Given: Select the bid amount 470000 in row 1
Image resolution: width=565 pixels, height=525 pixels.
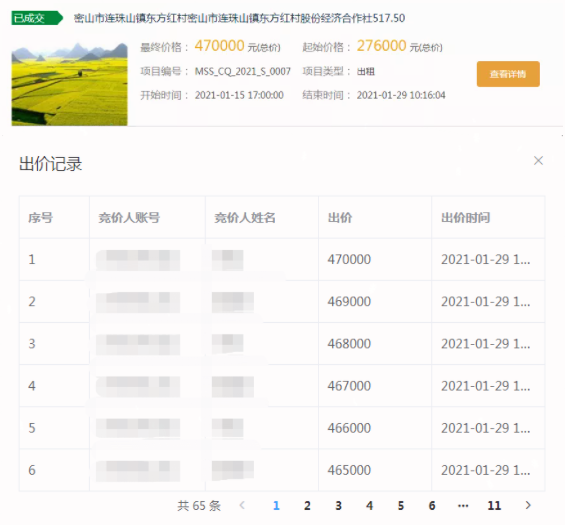Looking at the screenshot, I should point(349,259).
